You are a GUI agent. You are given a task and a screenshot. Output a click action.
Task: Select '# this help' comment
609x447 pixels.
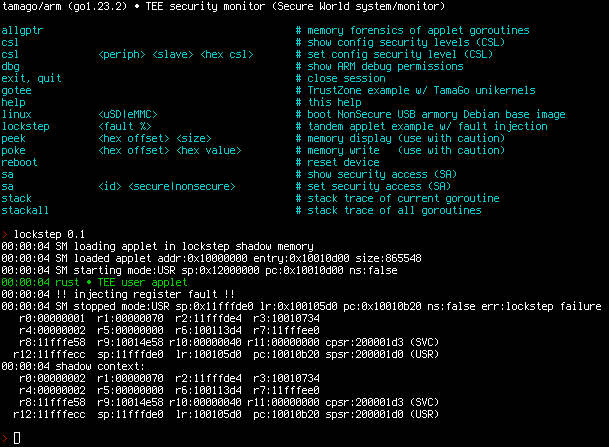coord(329,103)
